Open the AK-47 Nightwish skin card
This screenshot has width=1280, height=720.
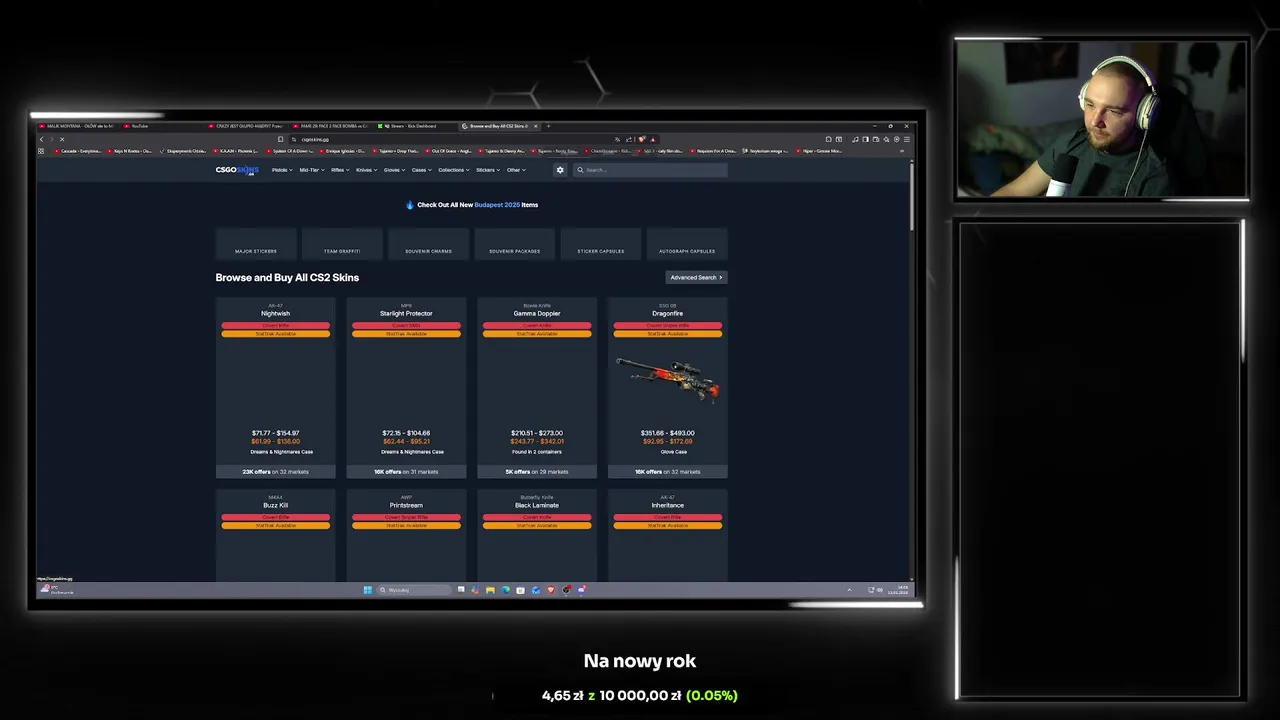click(275, 388)
